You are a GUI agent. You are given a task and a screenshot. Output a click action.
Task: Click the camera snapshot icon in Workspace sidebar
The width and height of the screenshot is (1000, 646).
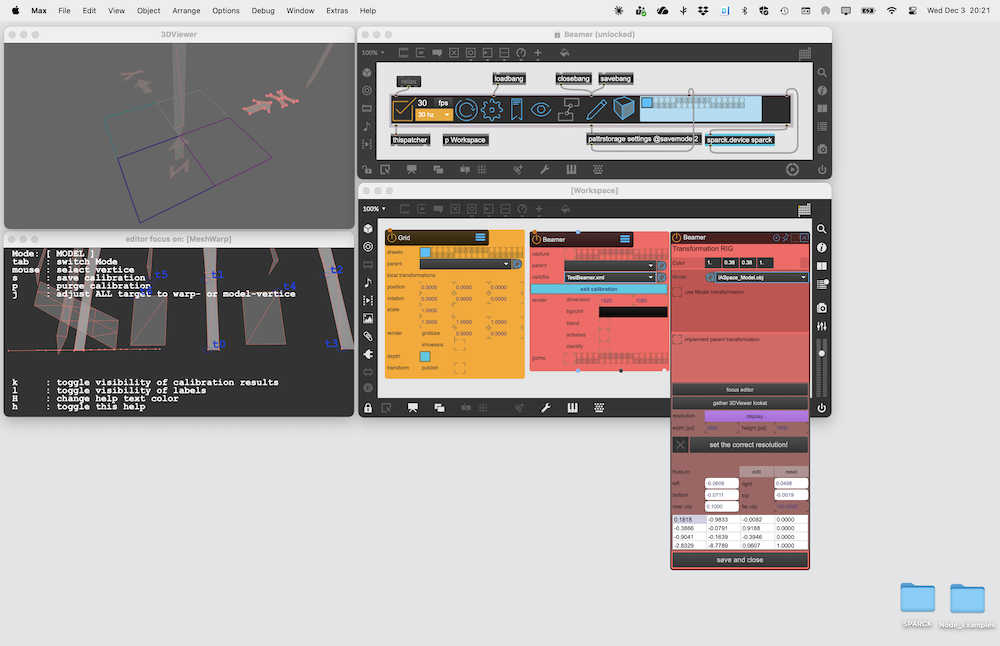821,308
